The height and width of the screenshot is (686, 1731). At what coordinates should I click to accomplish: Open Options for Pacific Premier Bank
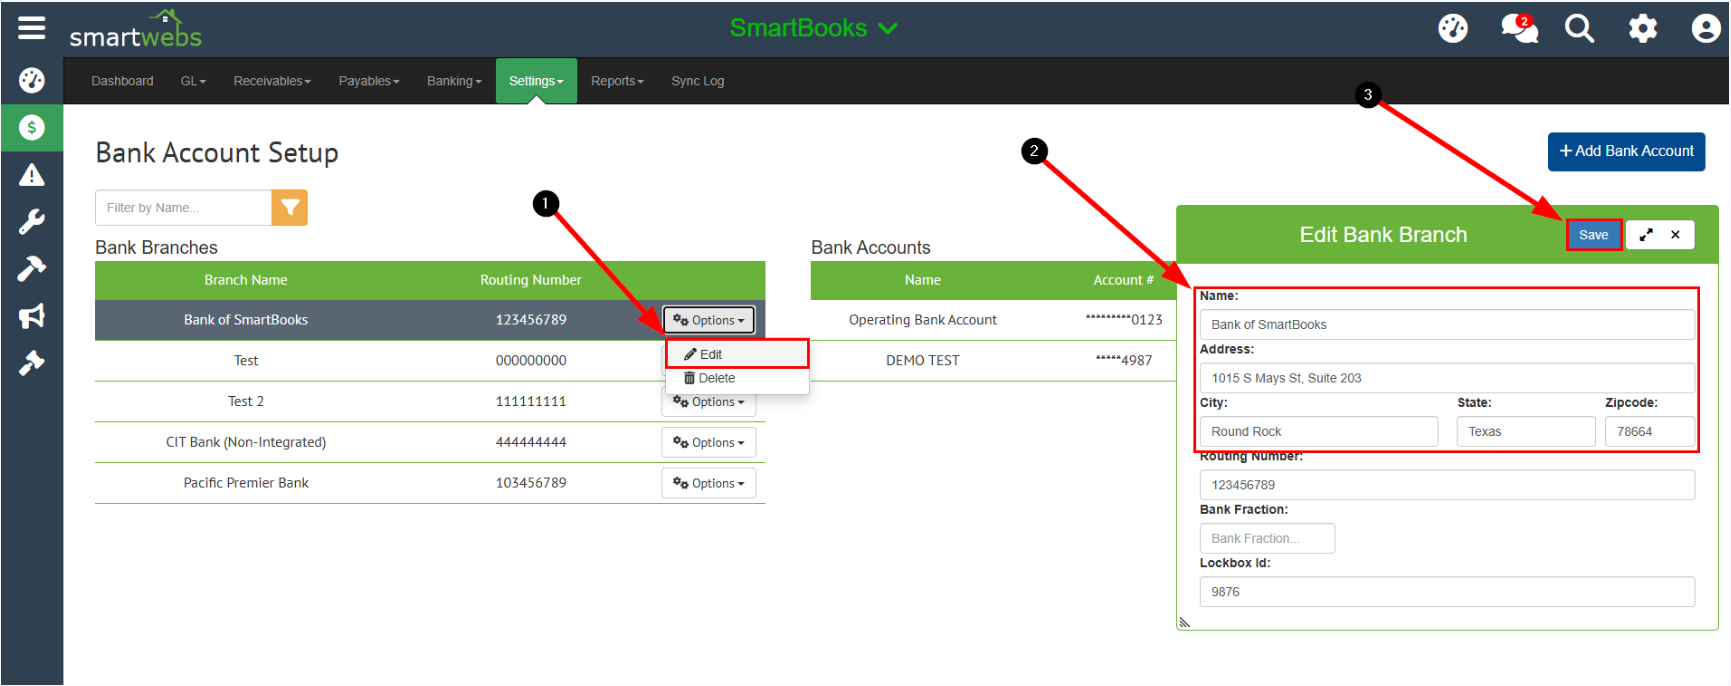tap(708, 483)
